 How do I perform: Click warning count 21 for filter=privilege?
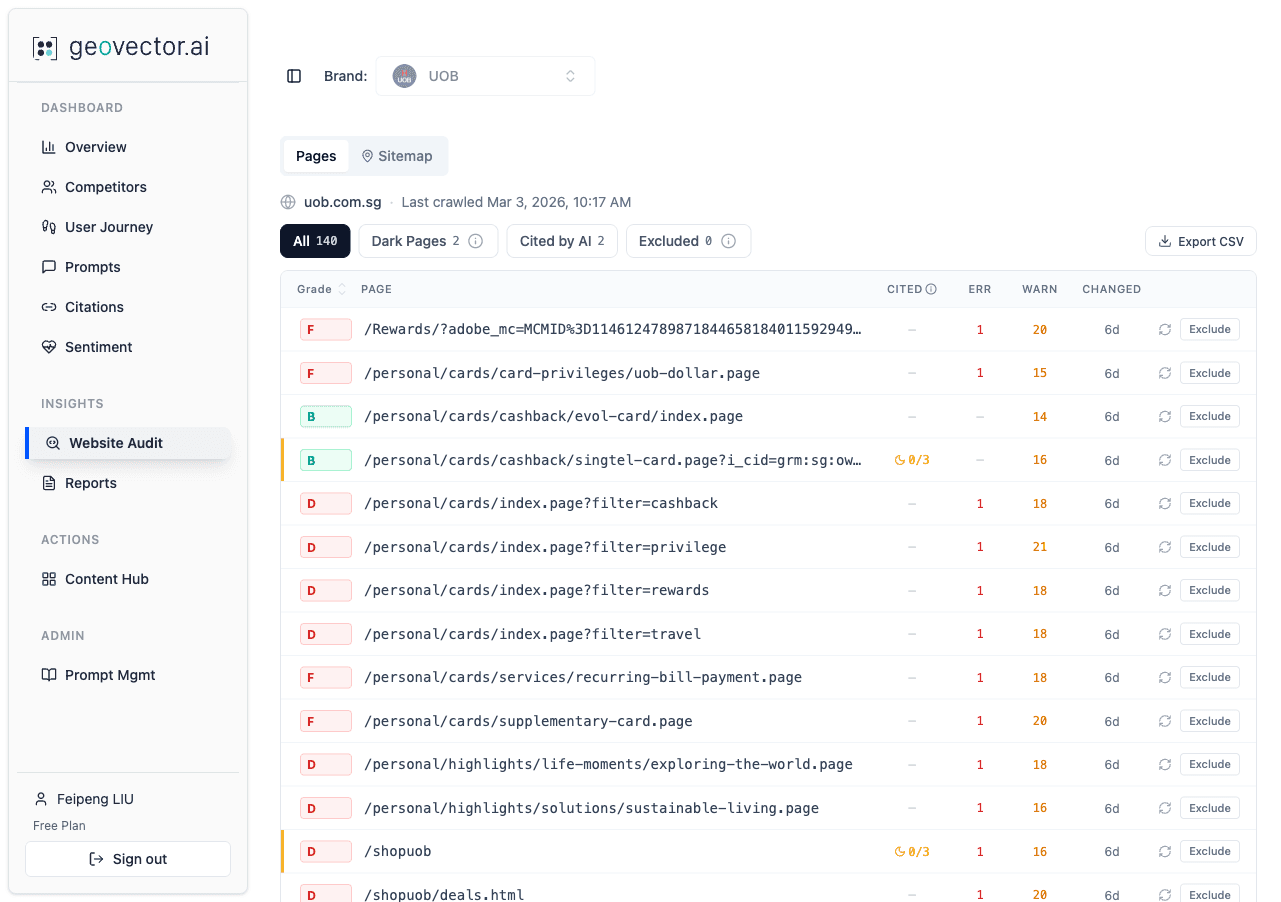[1040, 547]
